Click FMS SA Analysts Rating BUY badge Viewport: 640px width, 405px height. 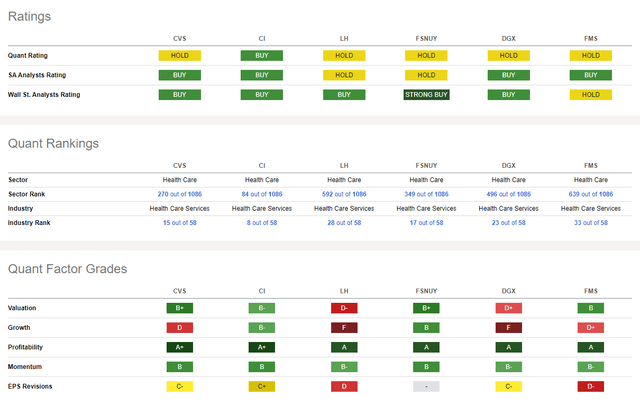(591, 75)
